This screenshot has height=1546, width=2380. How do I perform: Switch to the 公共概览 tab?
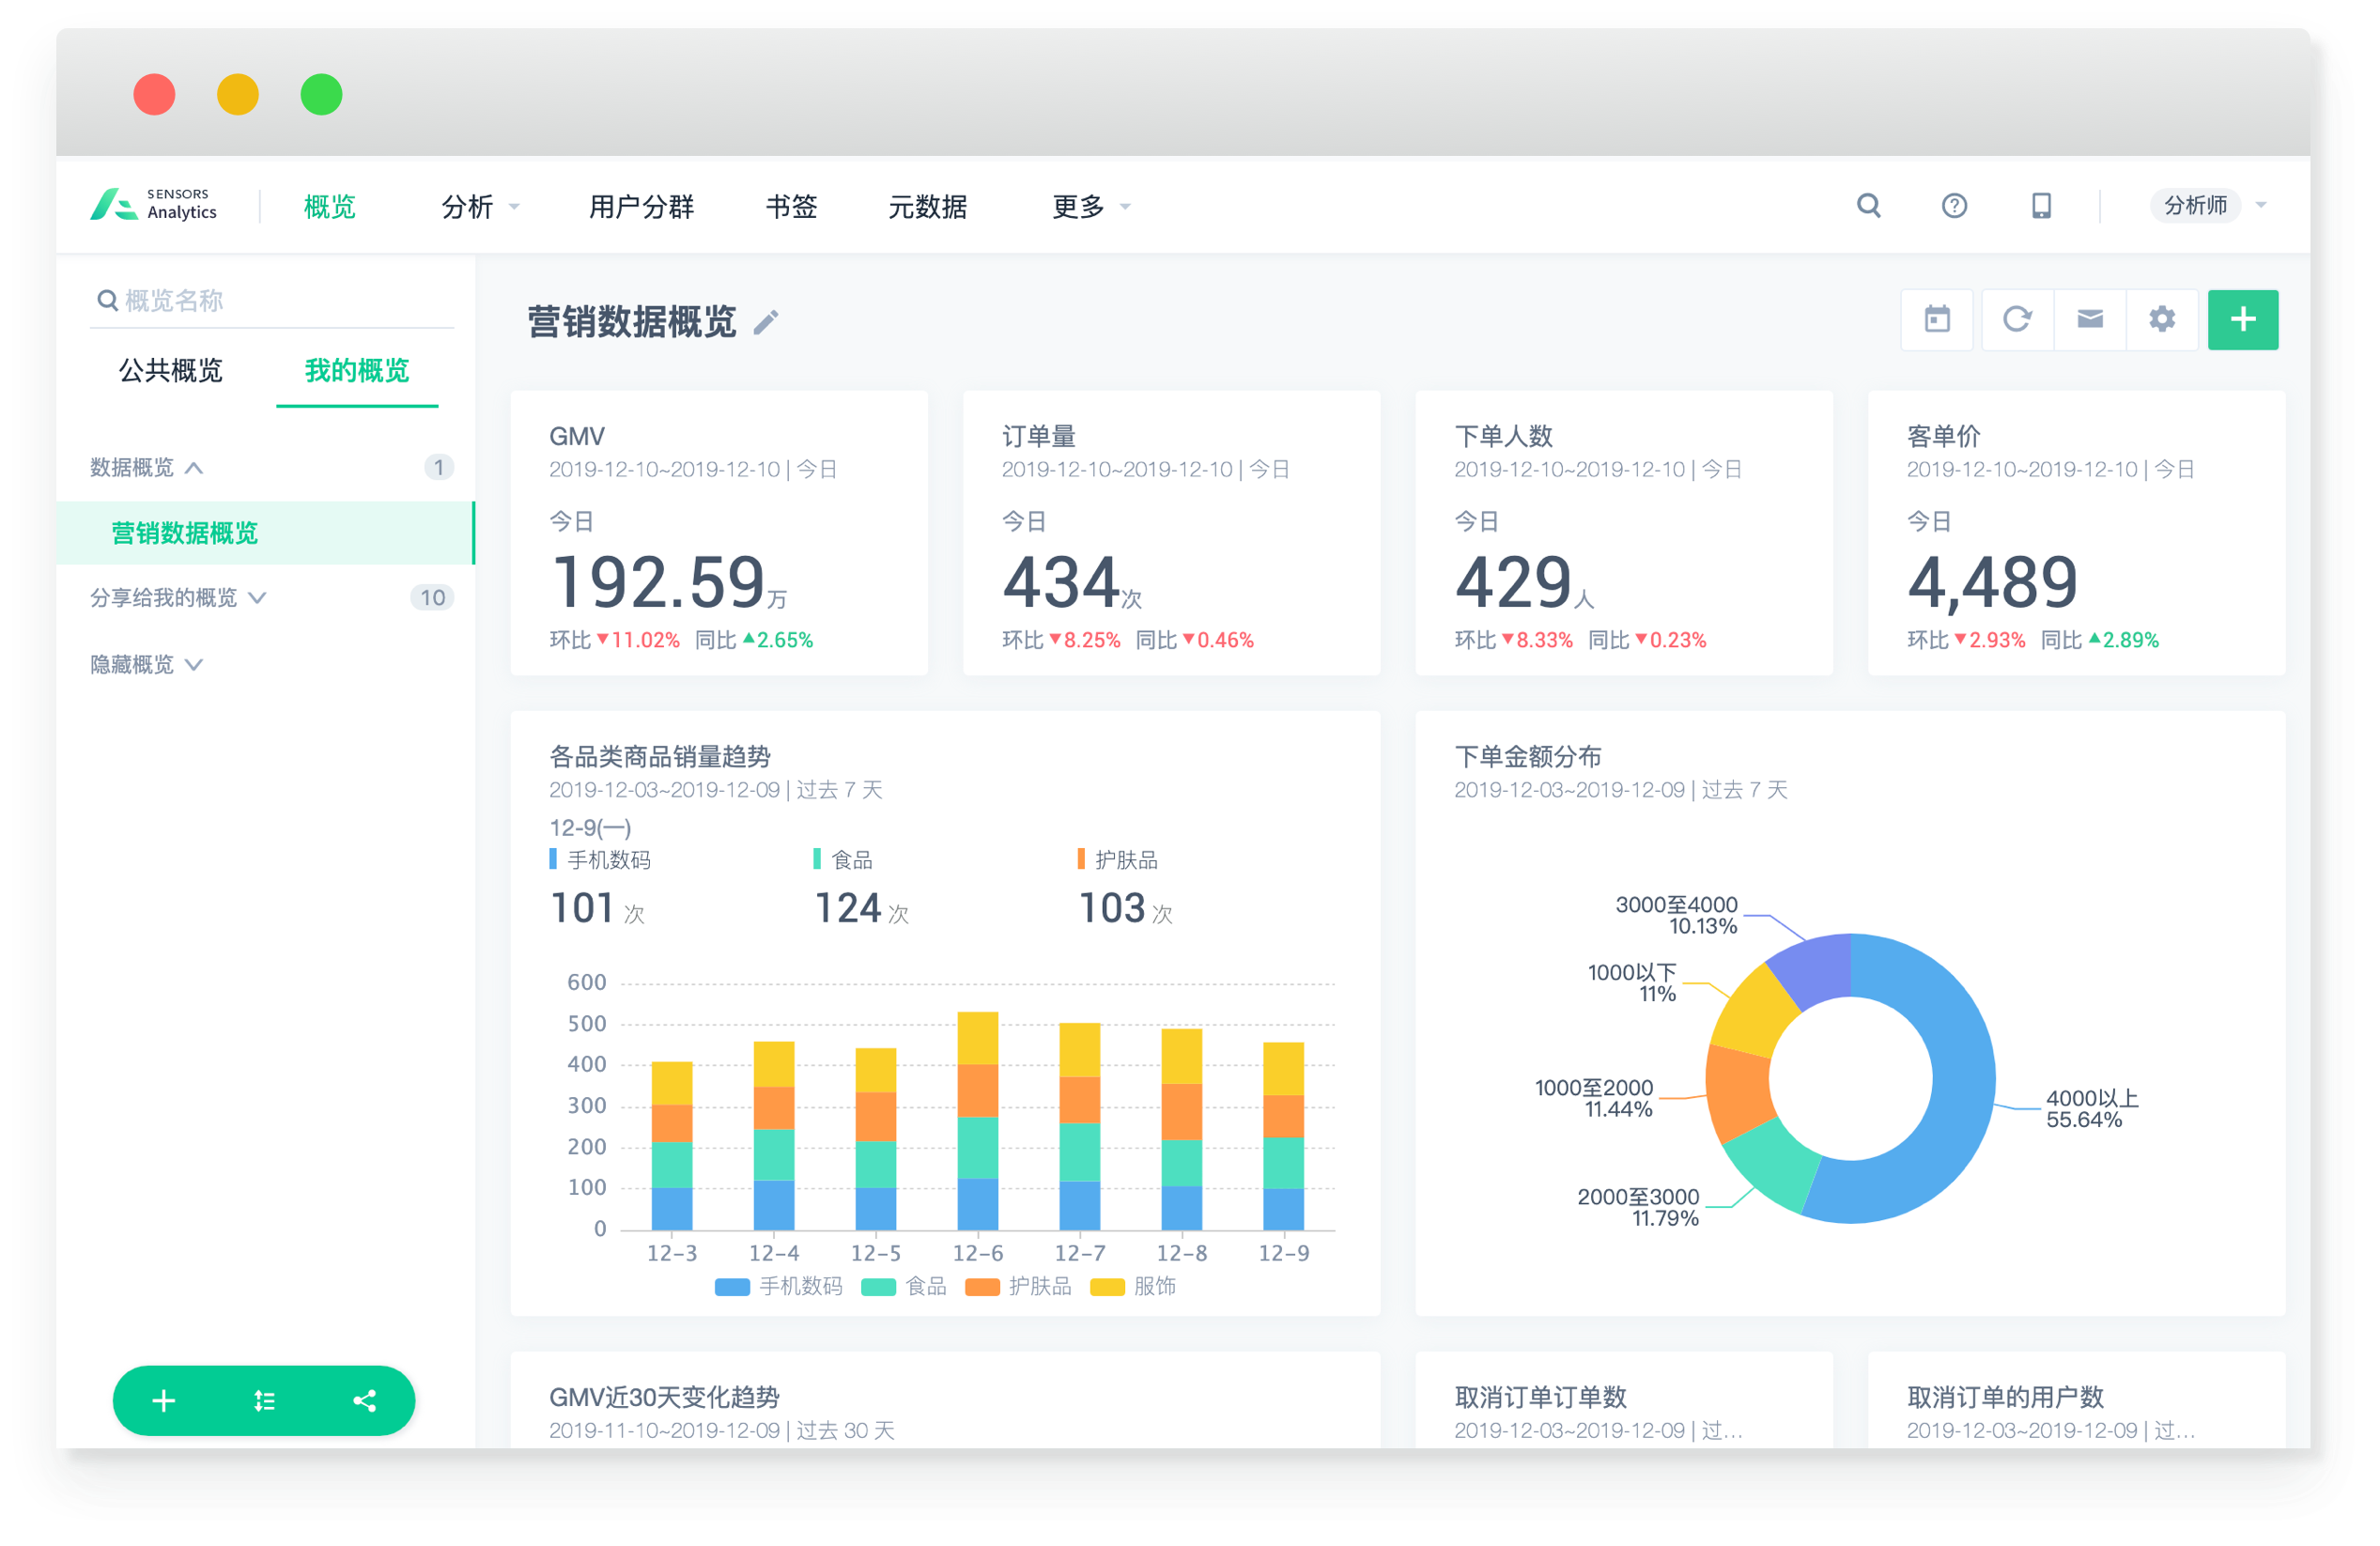[x=170, y=371]
